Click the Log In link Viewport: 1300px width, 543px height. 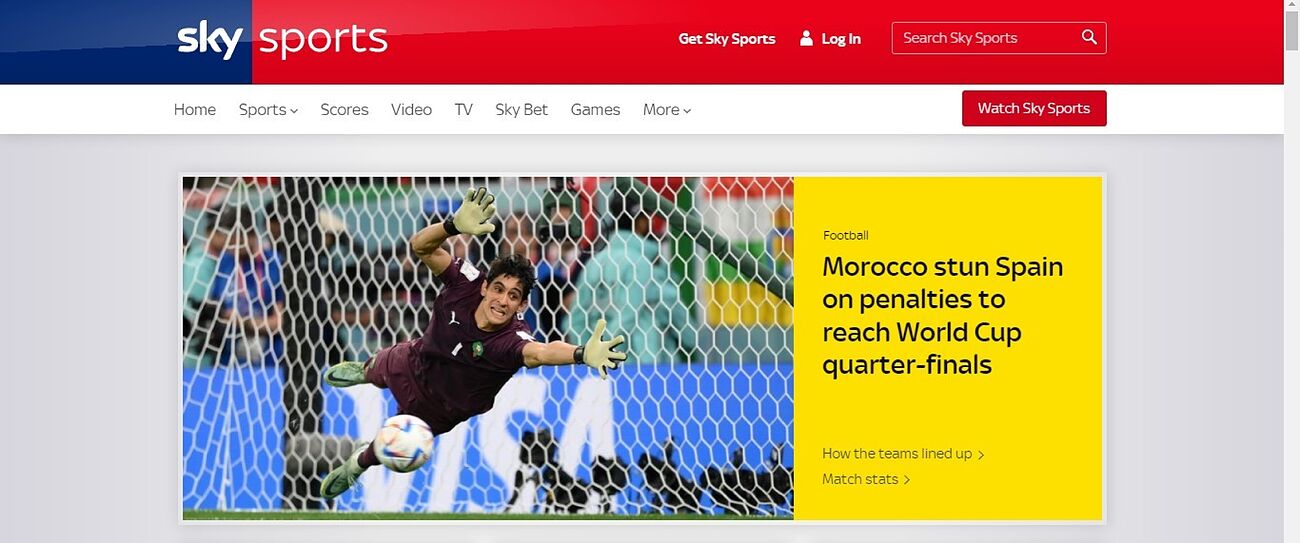[841, 39]
